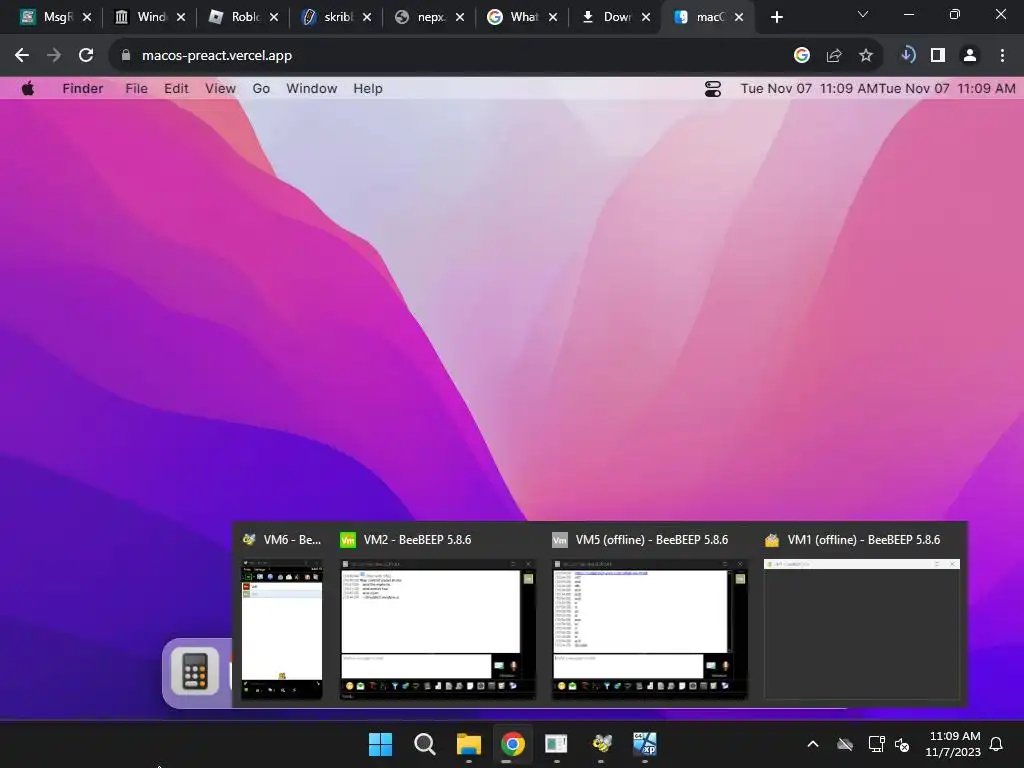Viewport: 1024px width, 768px height.
Task: Click the green Vm icon beside VM2
Action: [x=348, y=540]
